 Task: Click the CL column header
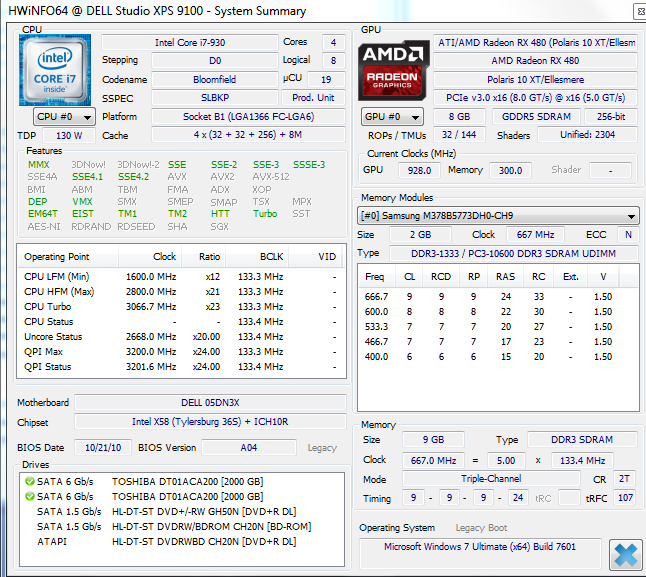pyautogui.click(x=409, y=277)
